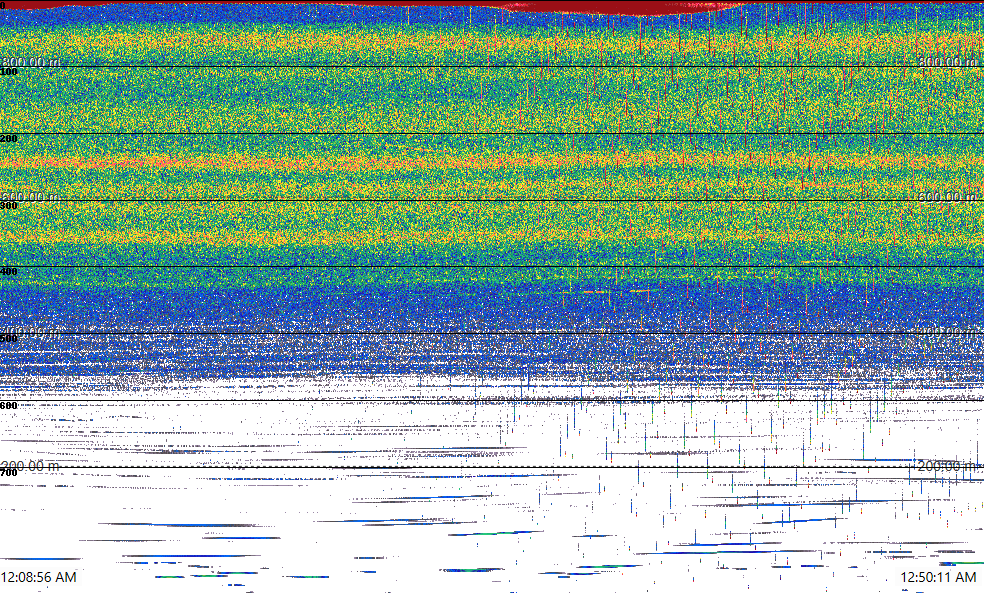Select the left 800.00 m range label
Image resolution: width=984 pixels, height=594 pixels.
pos(31,61)
